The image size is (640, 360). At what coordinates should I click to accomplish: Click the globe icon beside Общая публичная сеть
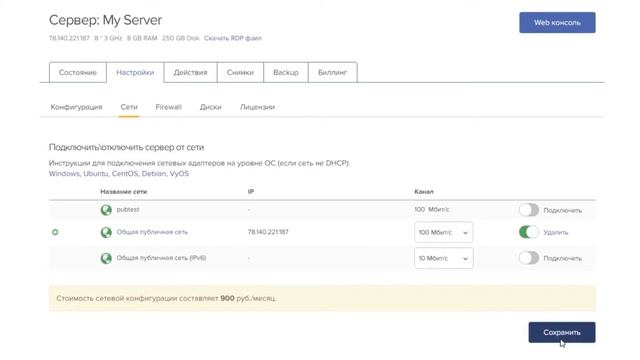106,232
